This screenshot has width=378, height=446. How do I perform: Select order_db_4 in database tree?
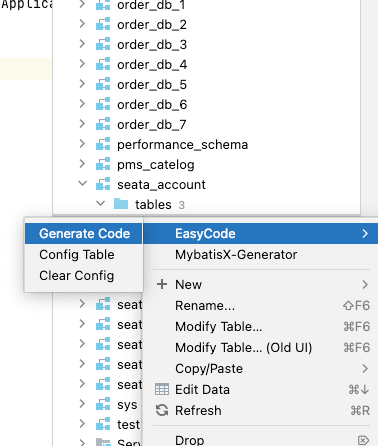152,65
